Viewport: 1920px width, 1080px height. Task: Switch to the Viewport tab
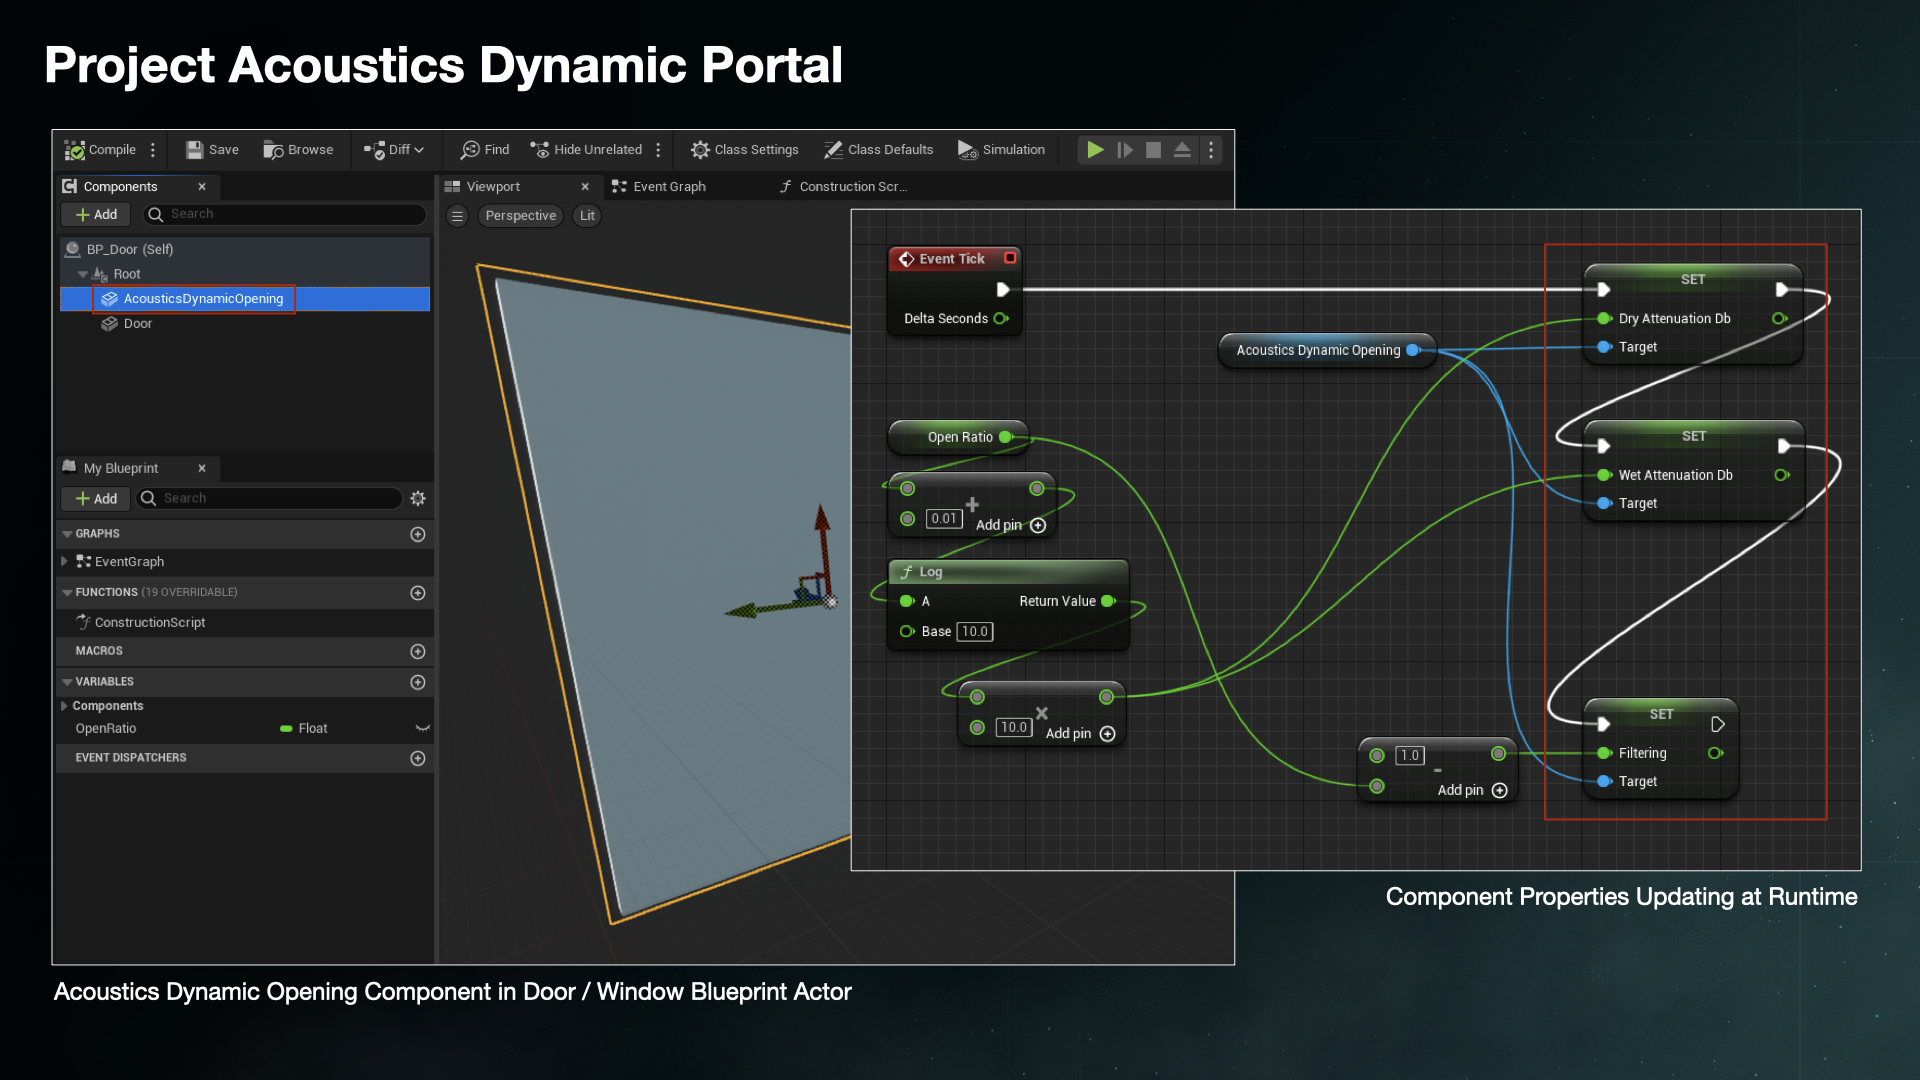[493, 187]
